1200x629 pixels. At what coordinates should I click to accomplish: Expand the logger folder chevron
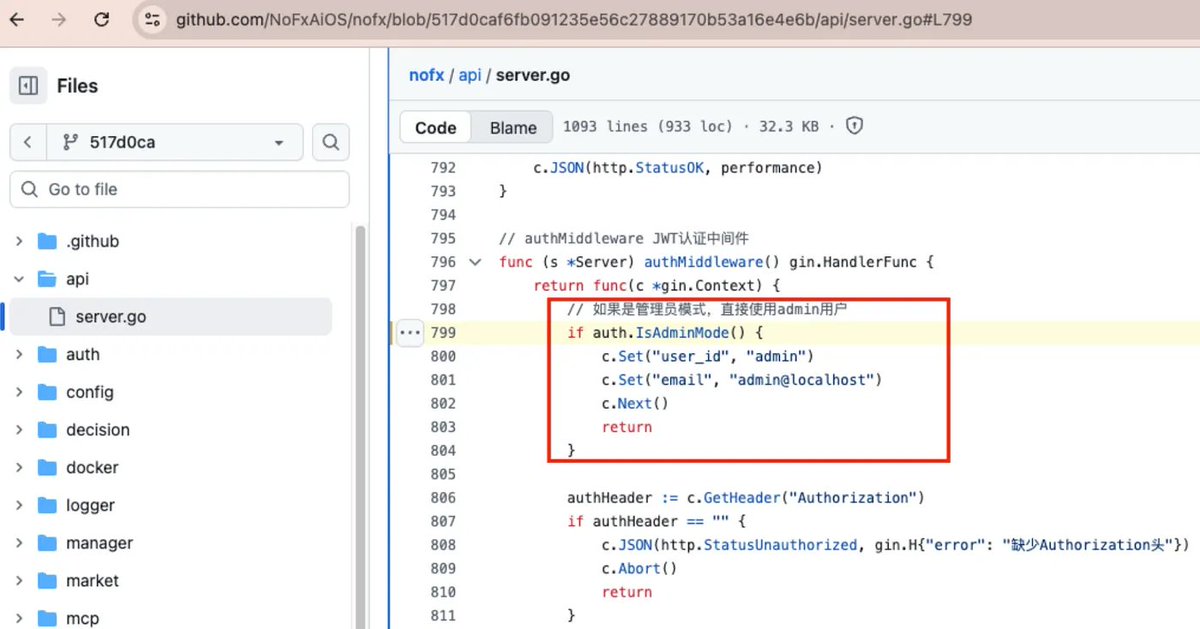click(19, 505)
